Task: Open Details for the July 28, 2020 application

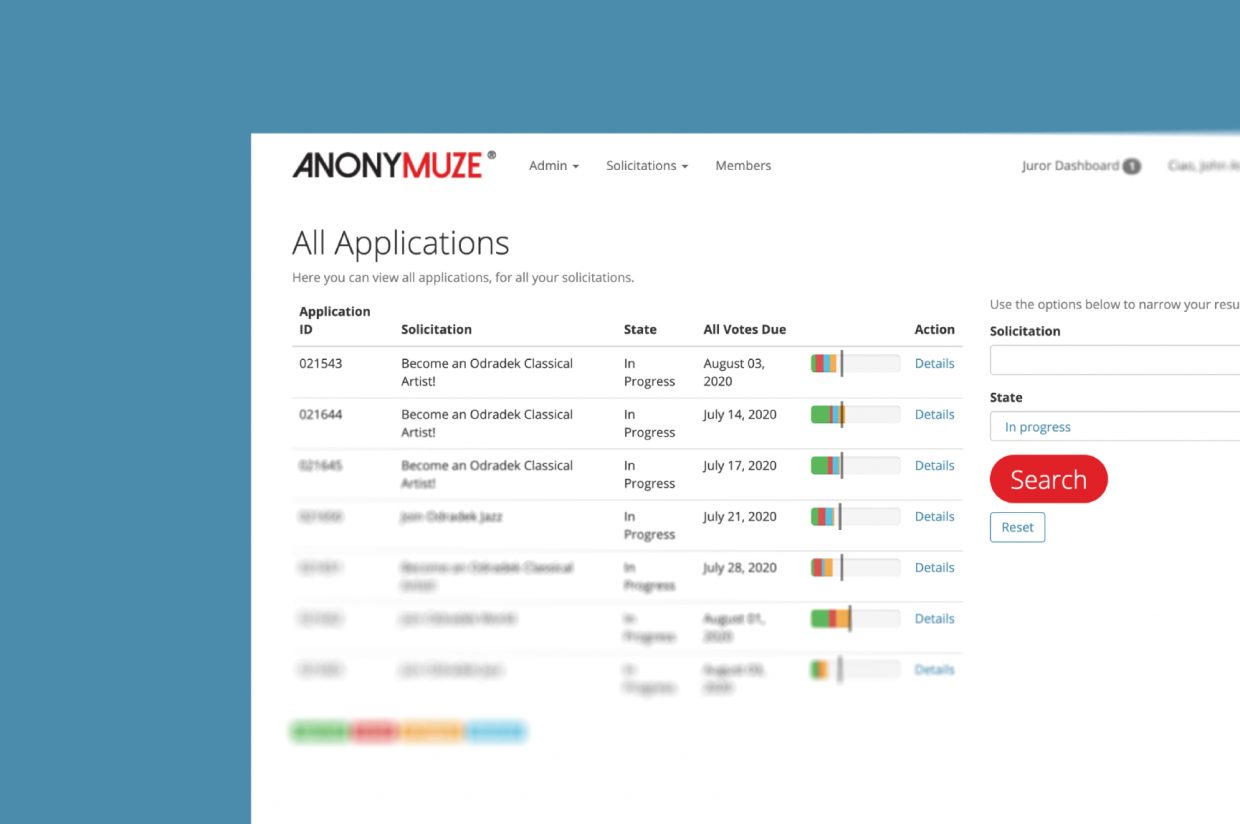Action: (934, 568)
